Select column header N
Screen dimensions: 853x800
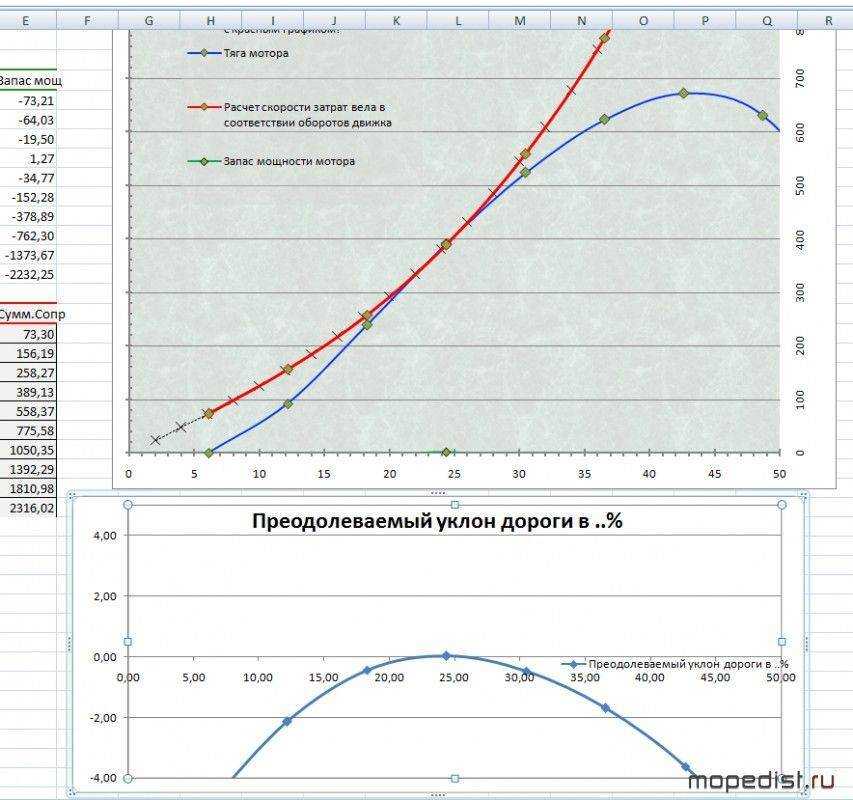click(582, 21)
